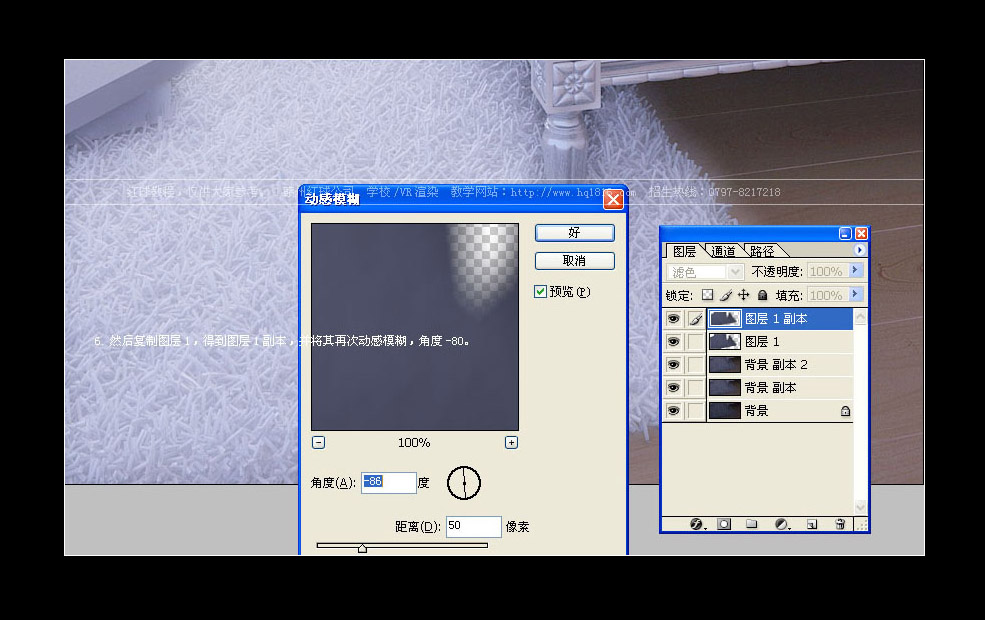Click the trash icon to delete layer
Image resolution: width=985 pixels, height=620 pixels.
840,524
